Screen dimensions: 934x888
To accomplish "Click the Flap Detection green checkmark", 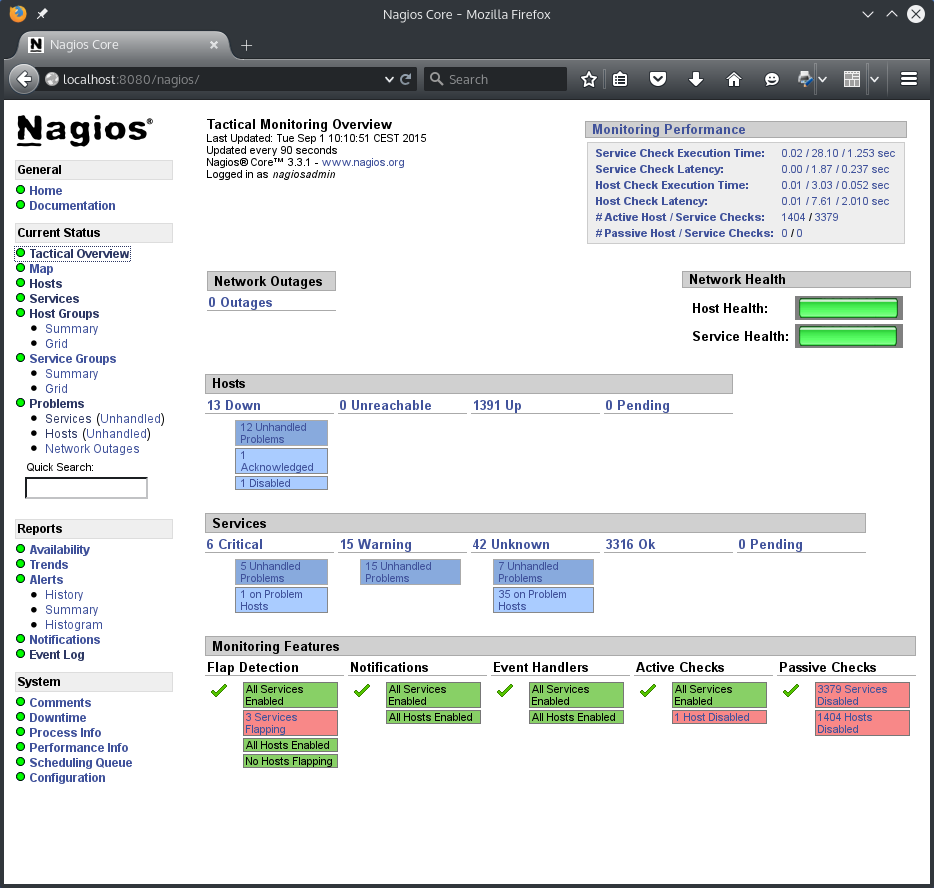I will click(219, 691).
